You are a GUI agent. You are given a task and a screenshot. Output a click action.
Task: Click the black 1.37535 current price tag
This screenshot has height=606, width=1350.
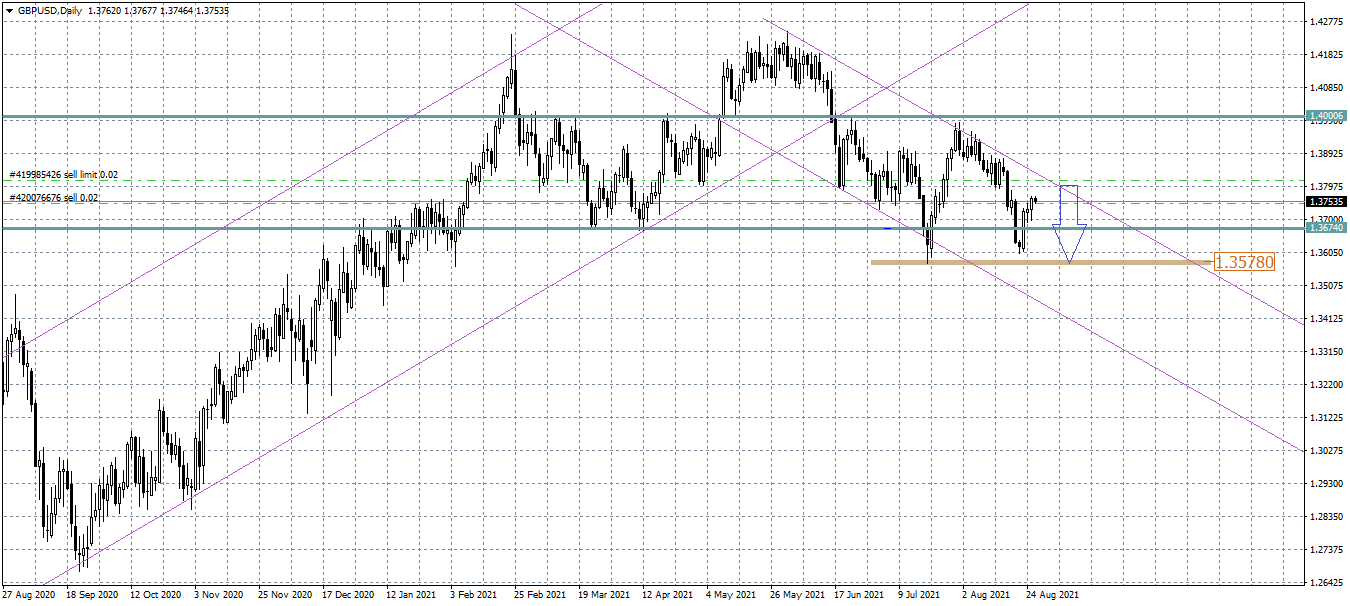(x=1327, y=201)
